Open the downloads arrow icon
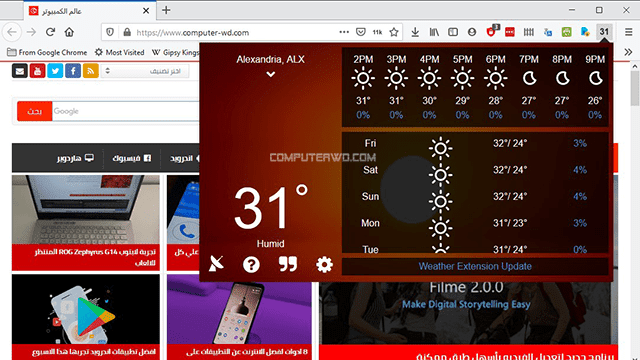 (415, 32)
